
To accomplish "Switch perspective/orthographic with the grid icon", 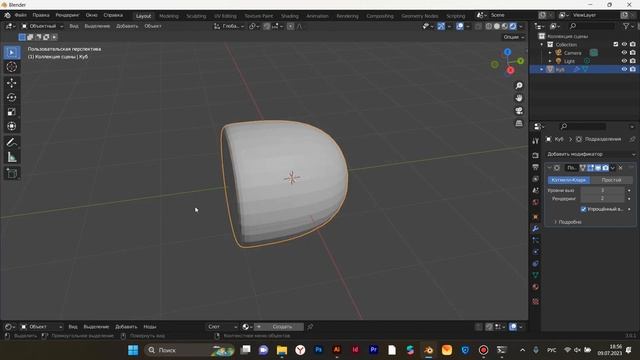I will [x=519, y=123].
